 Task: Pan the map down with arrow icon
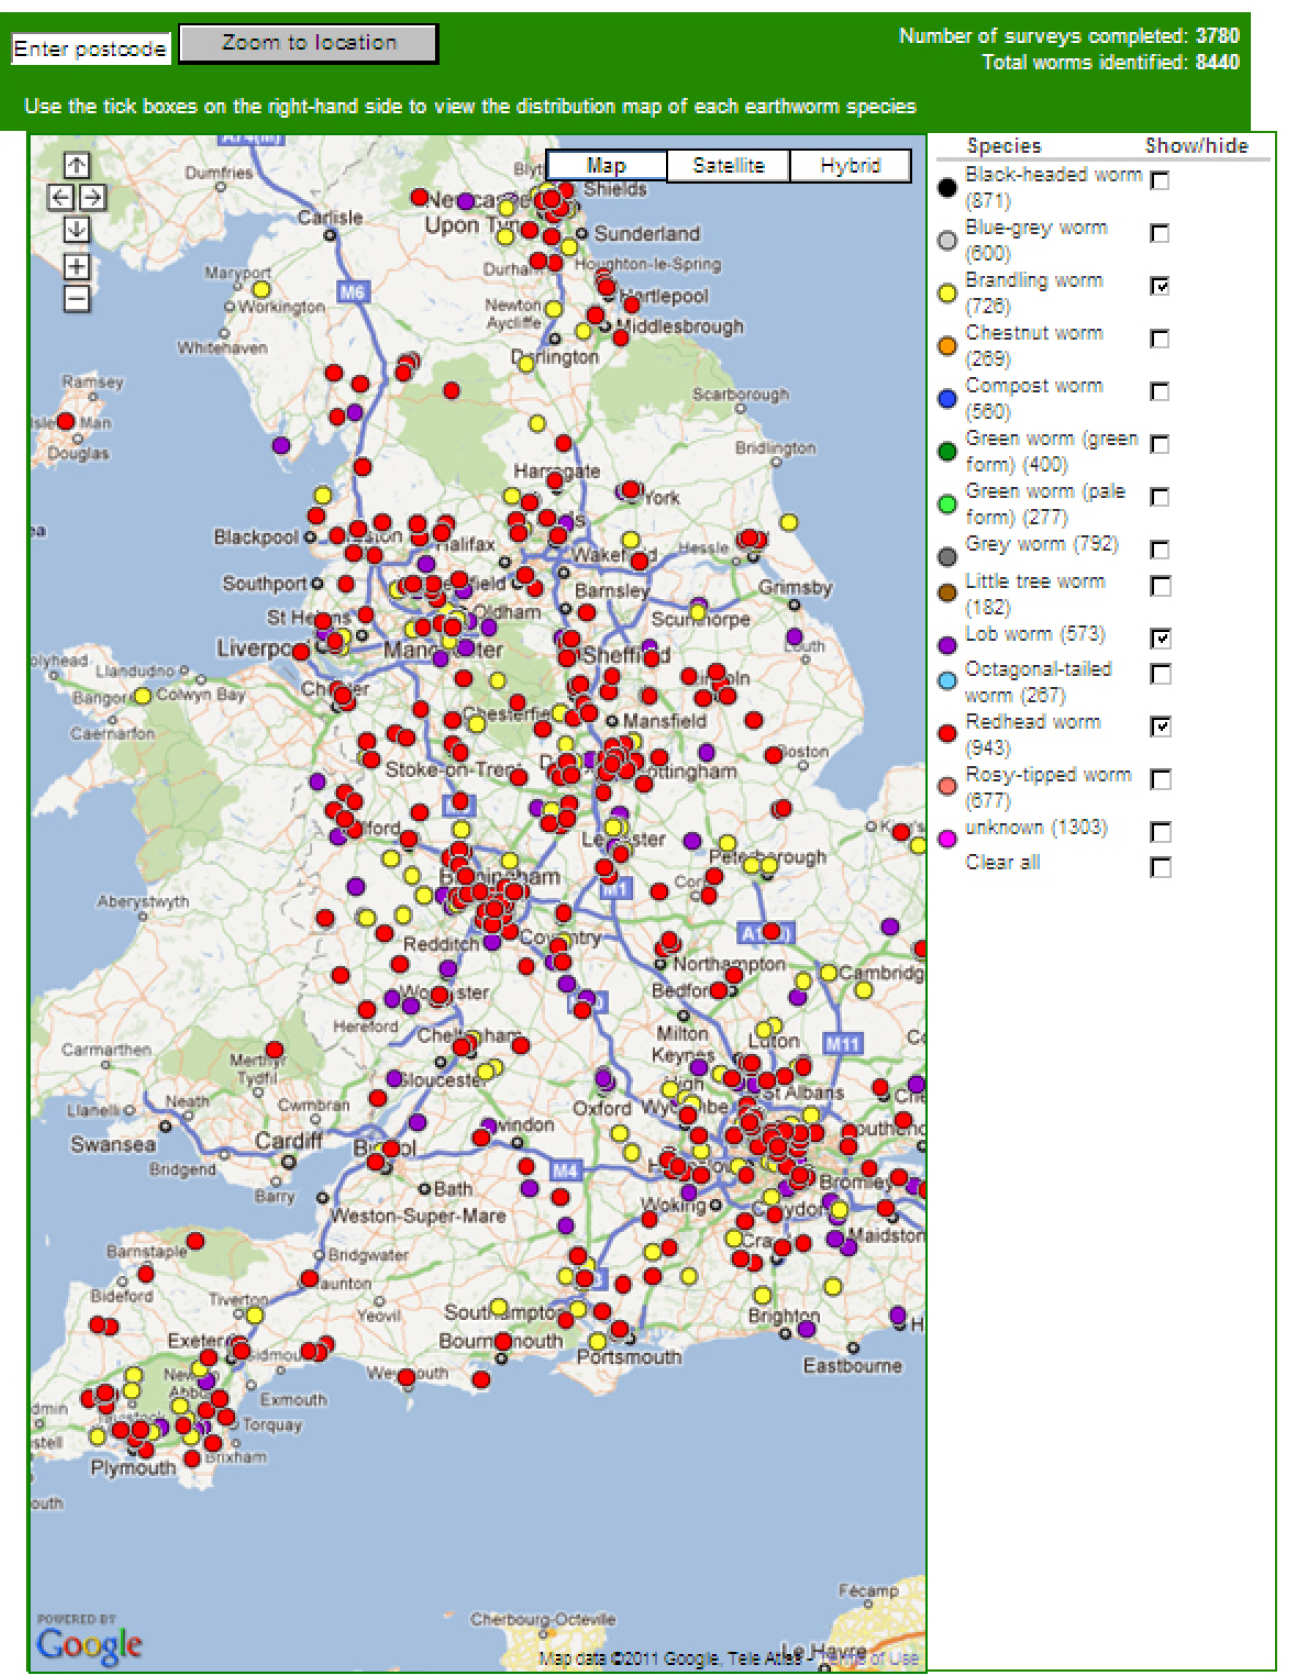[76, 229]
